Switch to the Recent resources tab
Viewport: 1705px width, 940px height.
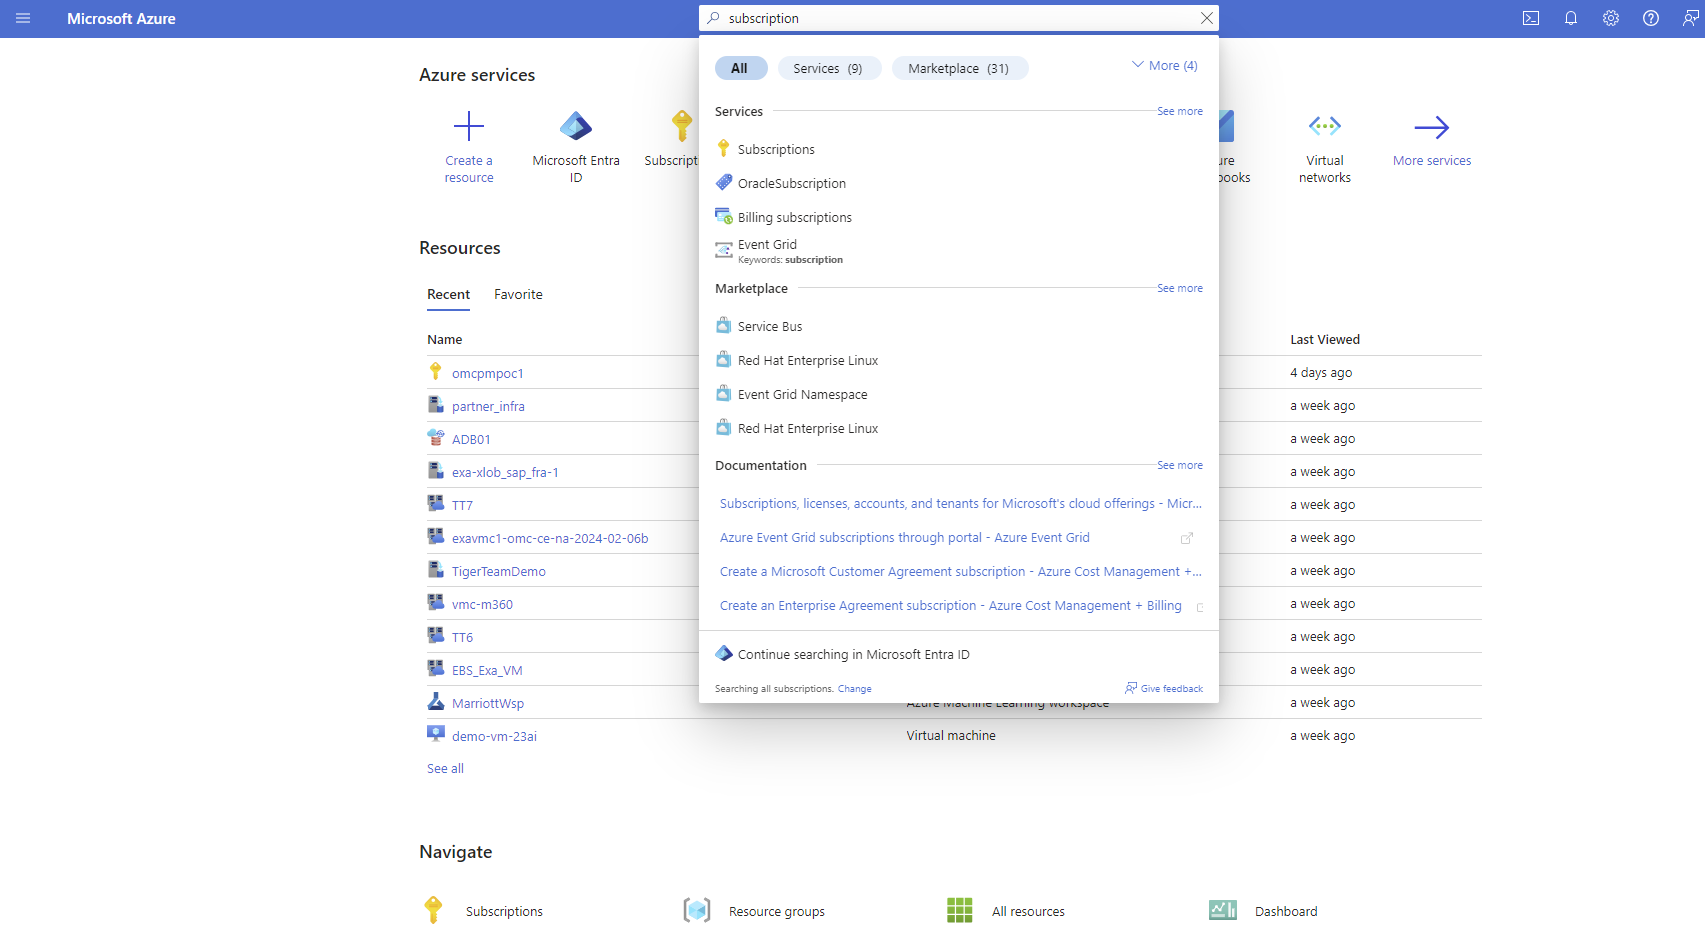point(448,294)
